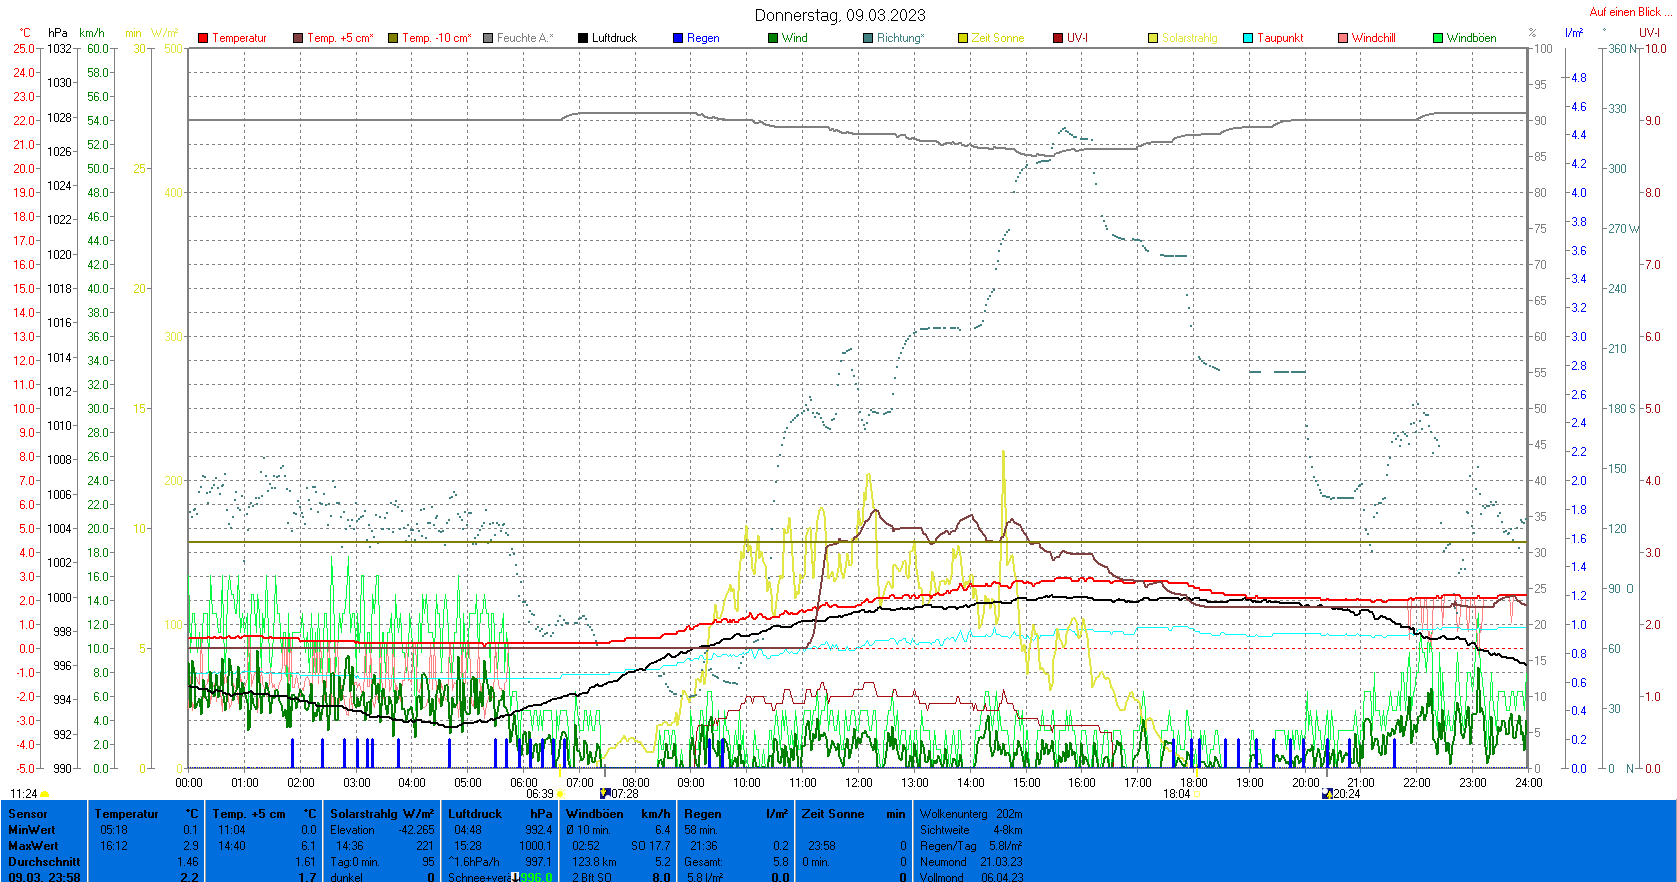Click the '25.0' label on the °C axis
This screenshot has width=1677, height=882.
[x=24, y=49]
